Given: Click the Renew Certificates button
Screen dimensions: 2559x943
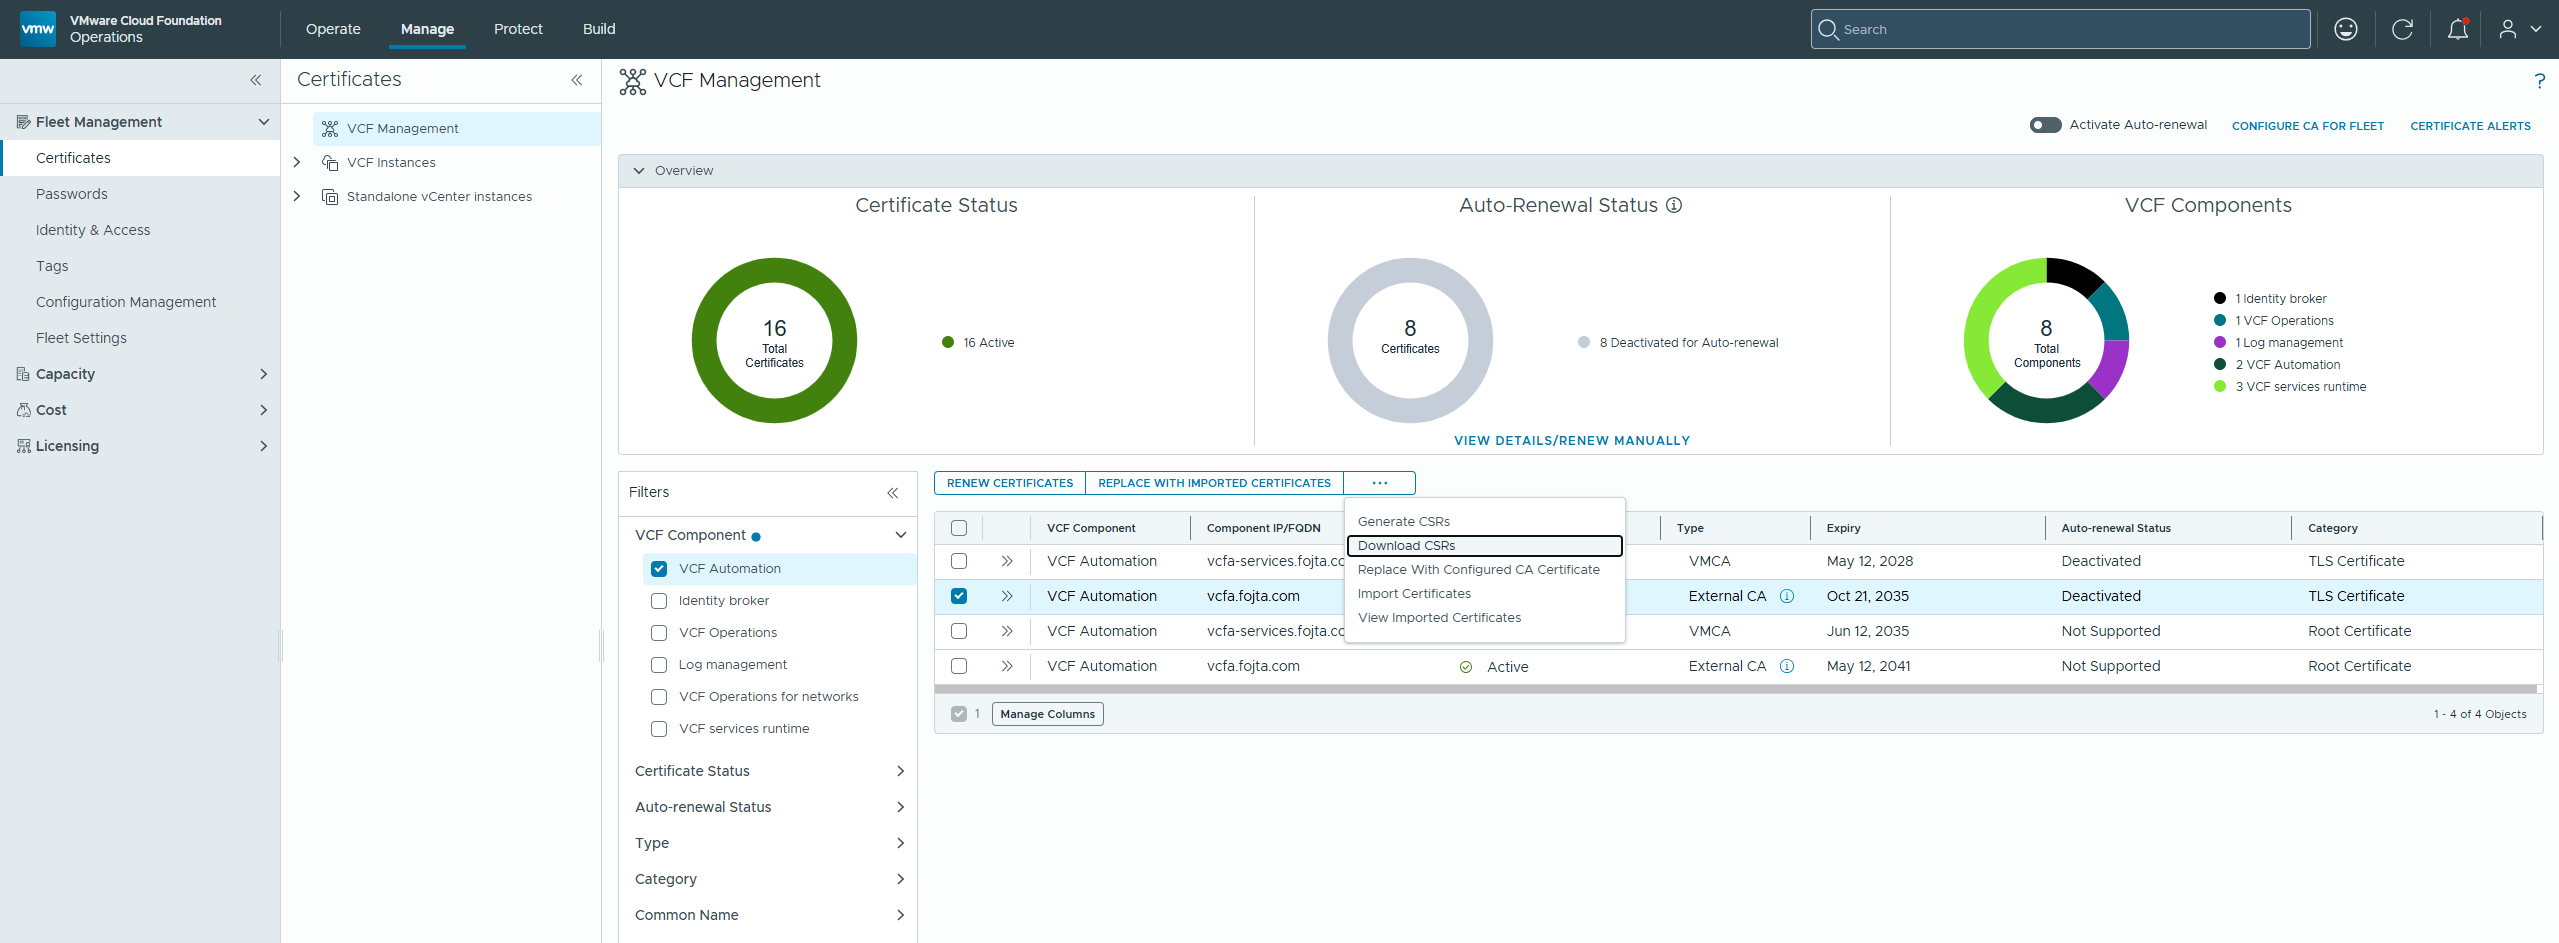Looking at the screenshot, I should 1010,483.
